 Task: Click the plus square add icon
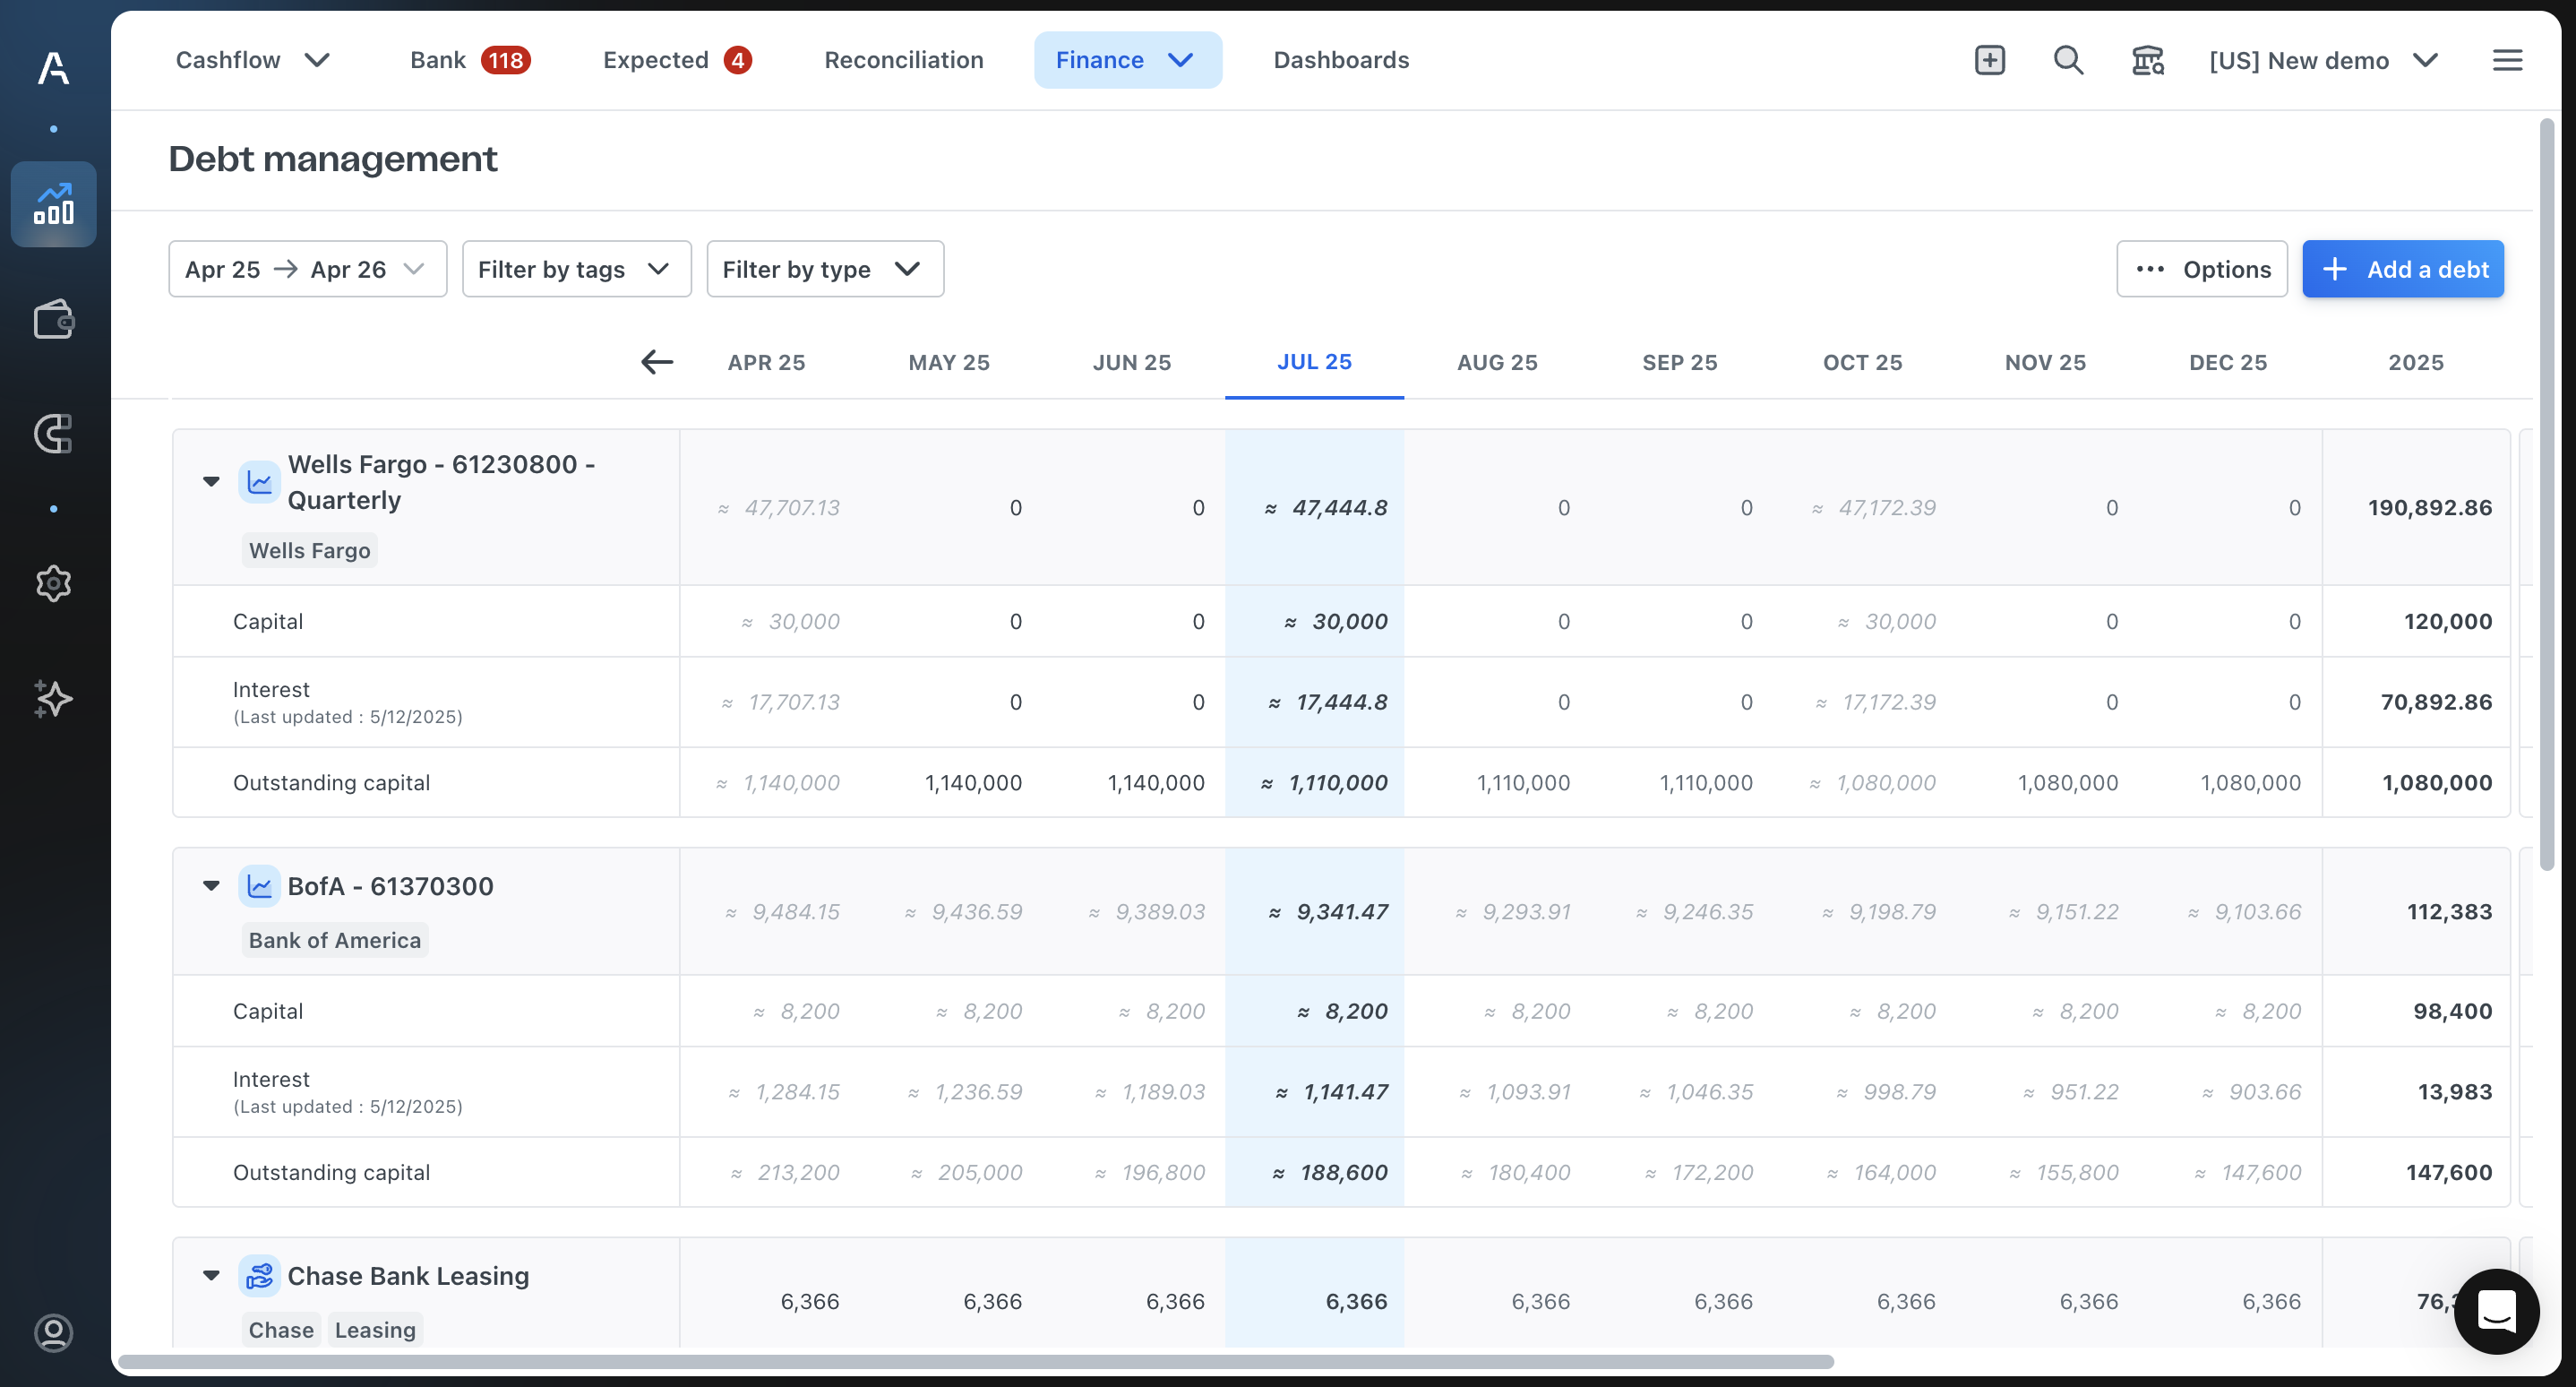point(1989,60)
